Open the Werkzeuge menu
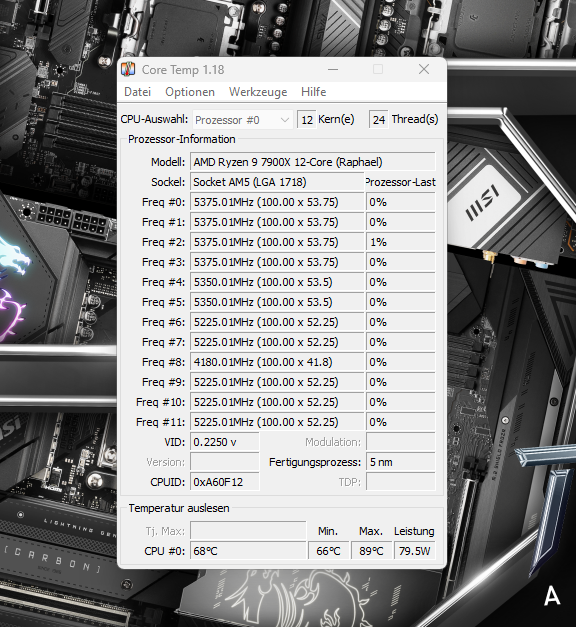Viewport: 576px width, 627px height. 258,92
